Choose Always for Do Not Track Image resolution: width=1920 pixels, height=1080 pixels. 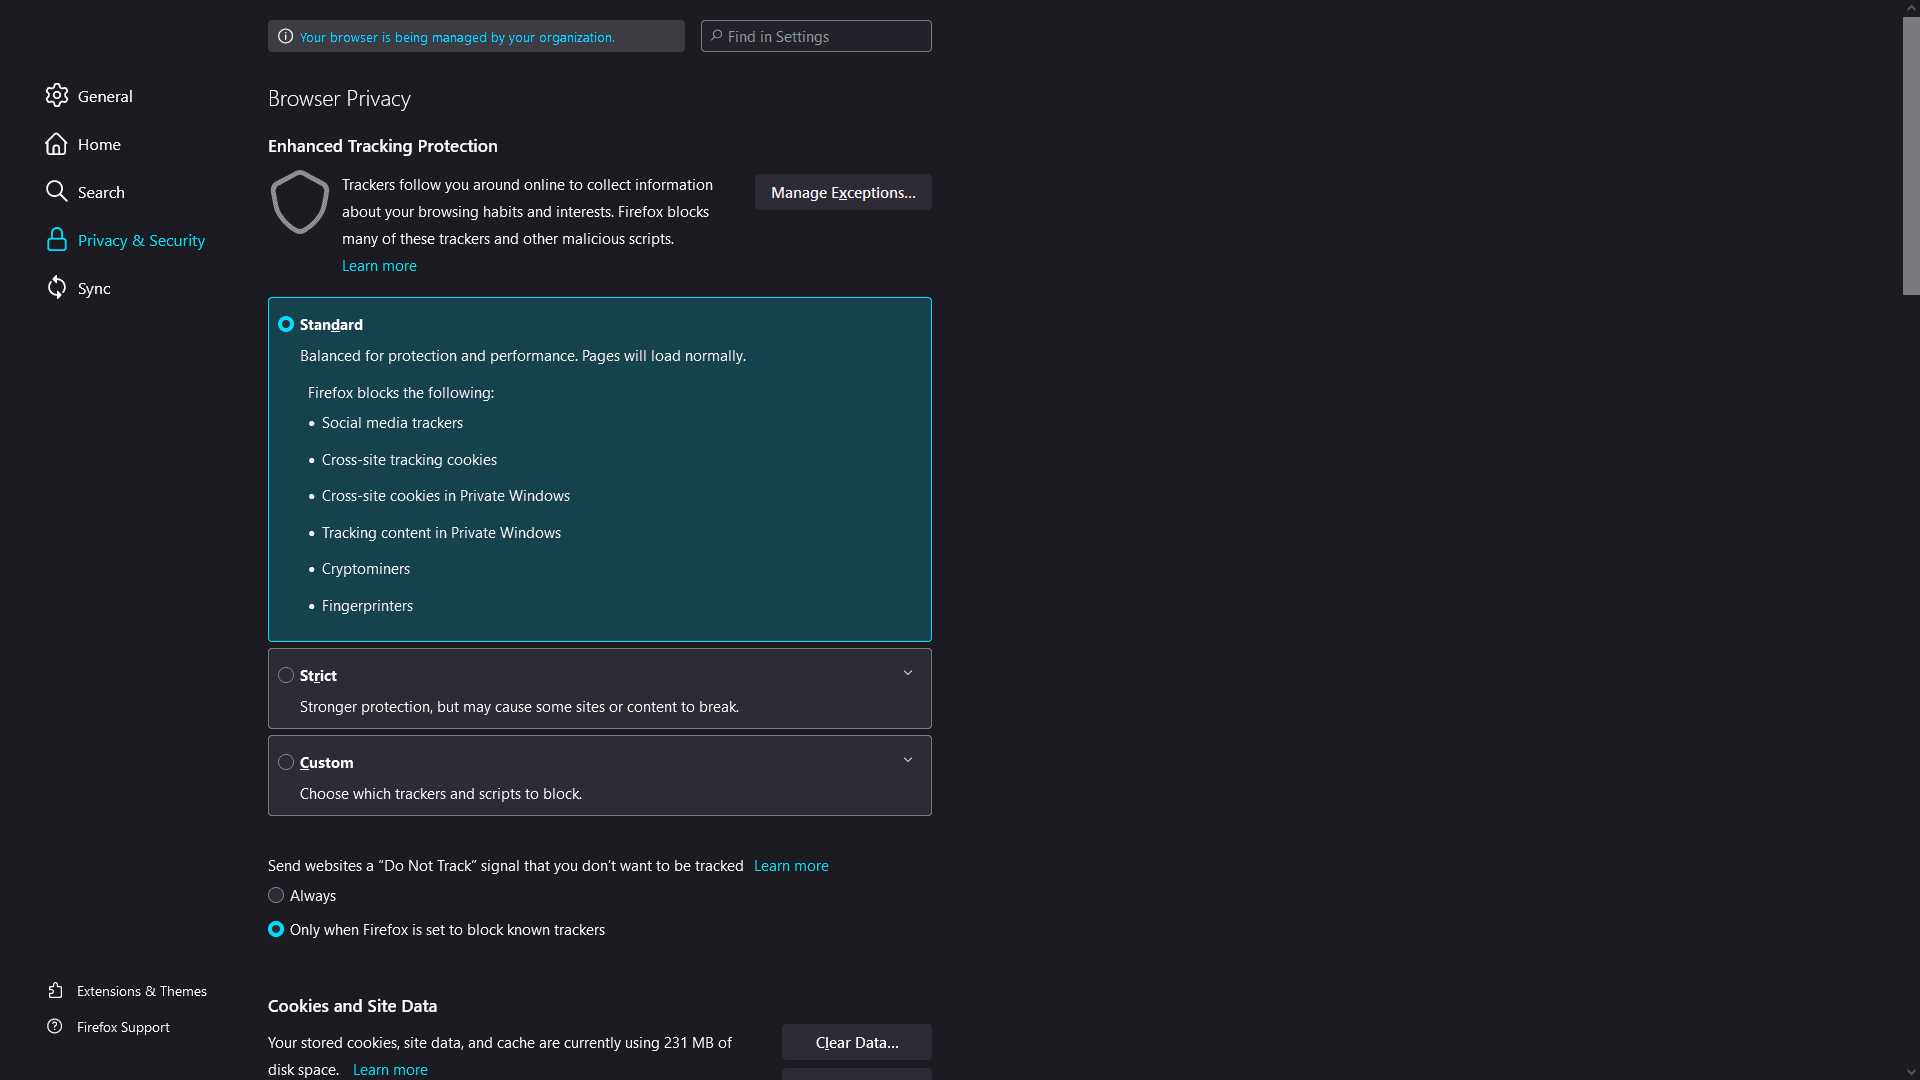click(276, 895)
